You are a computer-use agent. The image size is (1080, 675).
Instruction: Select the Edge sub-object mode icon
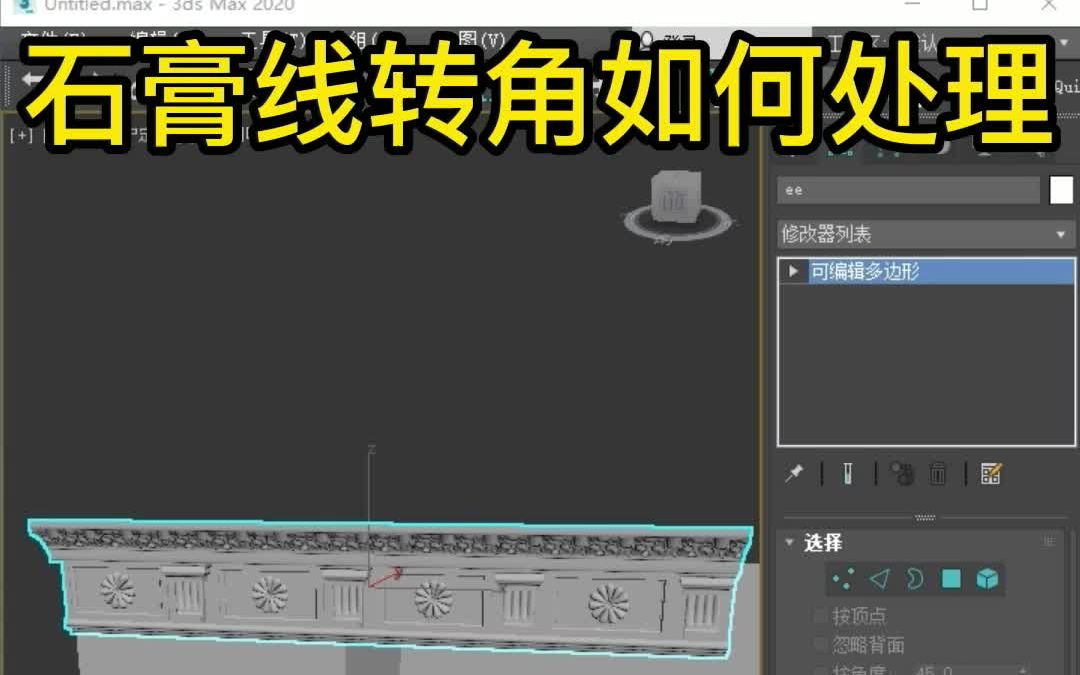tap(880, 578)
